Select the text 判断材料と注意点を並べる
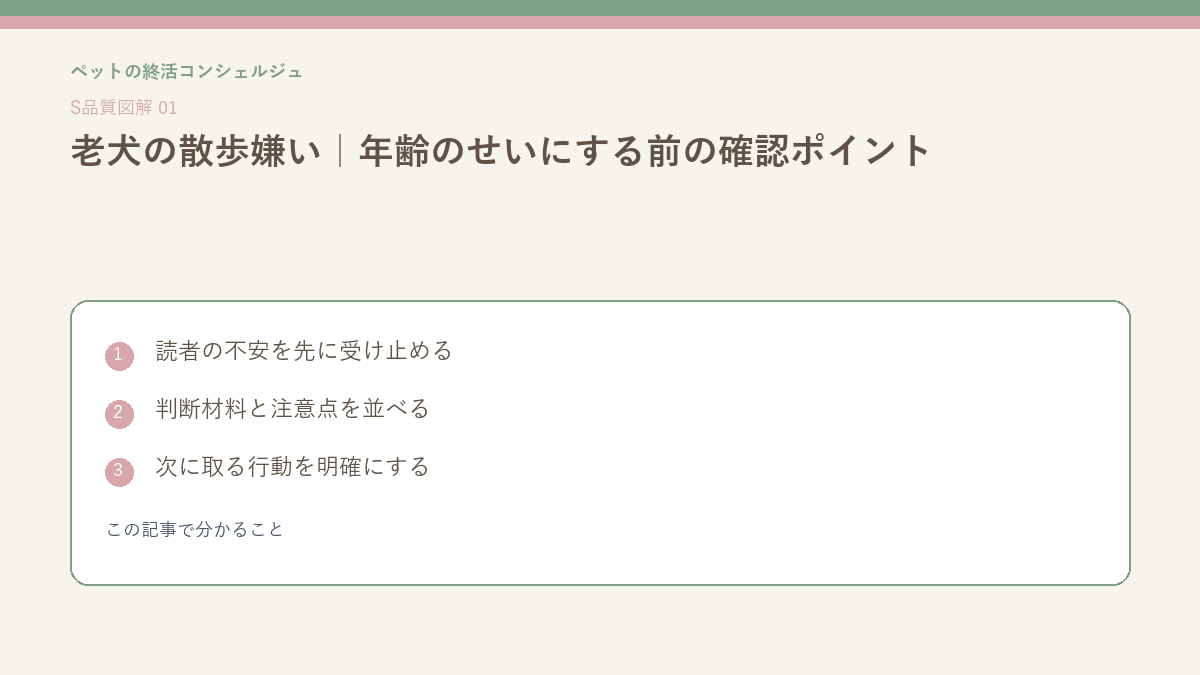The height and width of the screenshot is (675, 1200). click(292, 409)
